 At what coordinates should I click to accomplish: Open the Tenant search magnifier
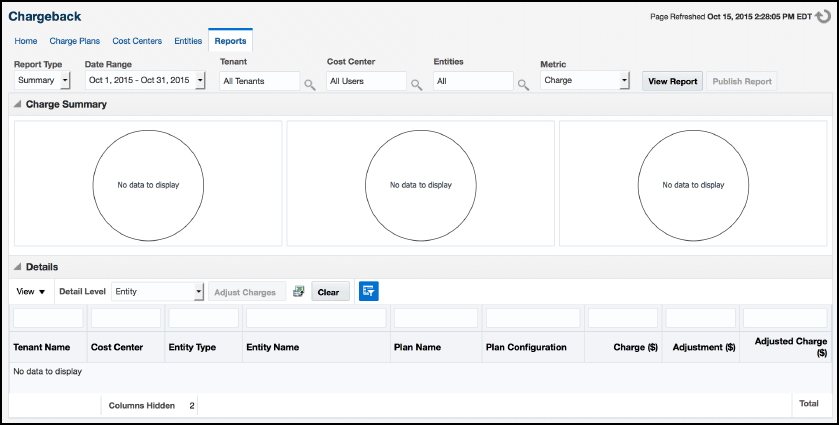pos(310,85)
